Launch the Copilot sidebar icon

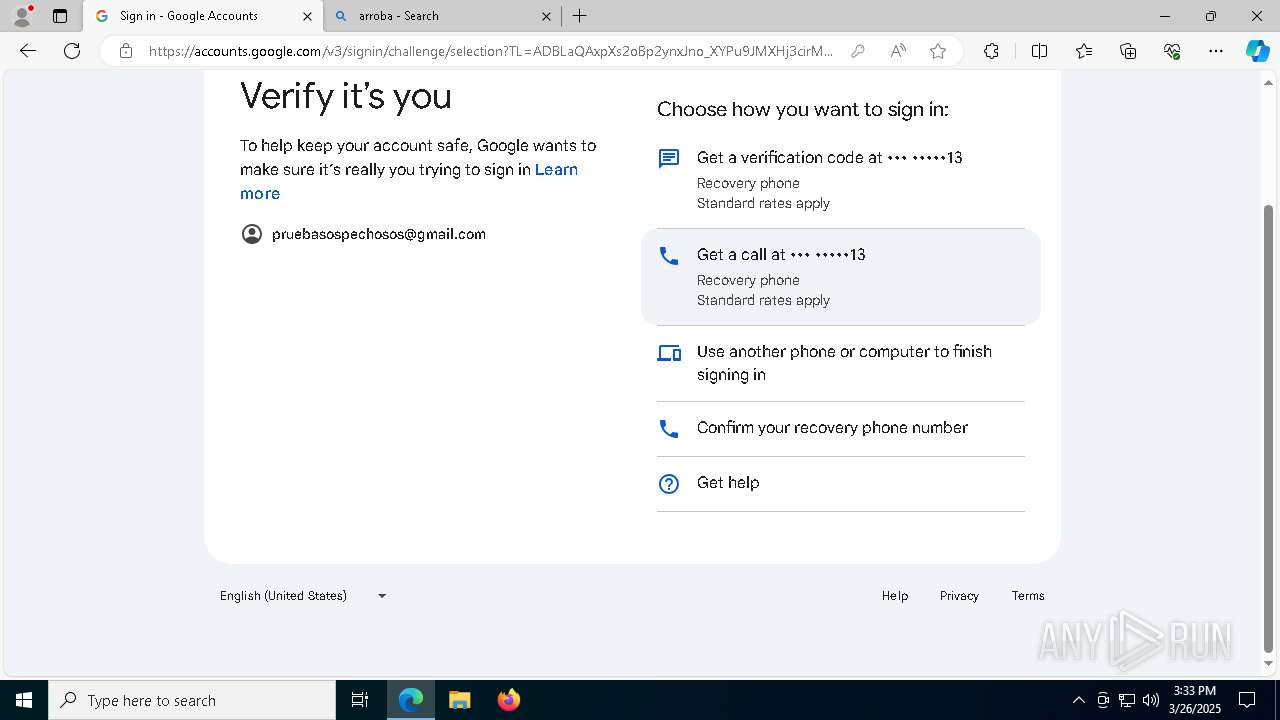[1257, 51]
